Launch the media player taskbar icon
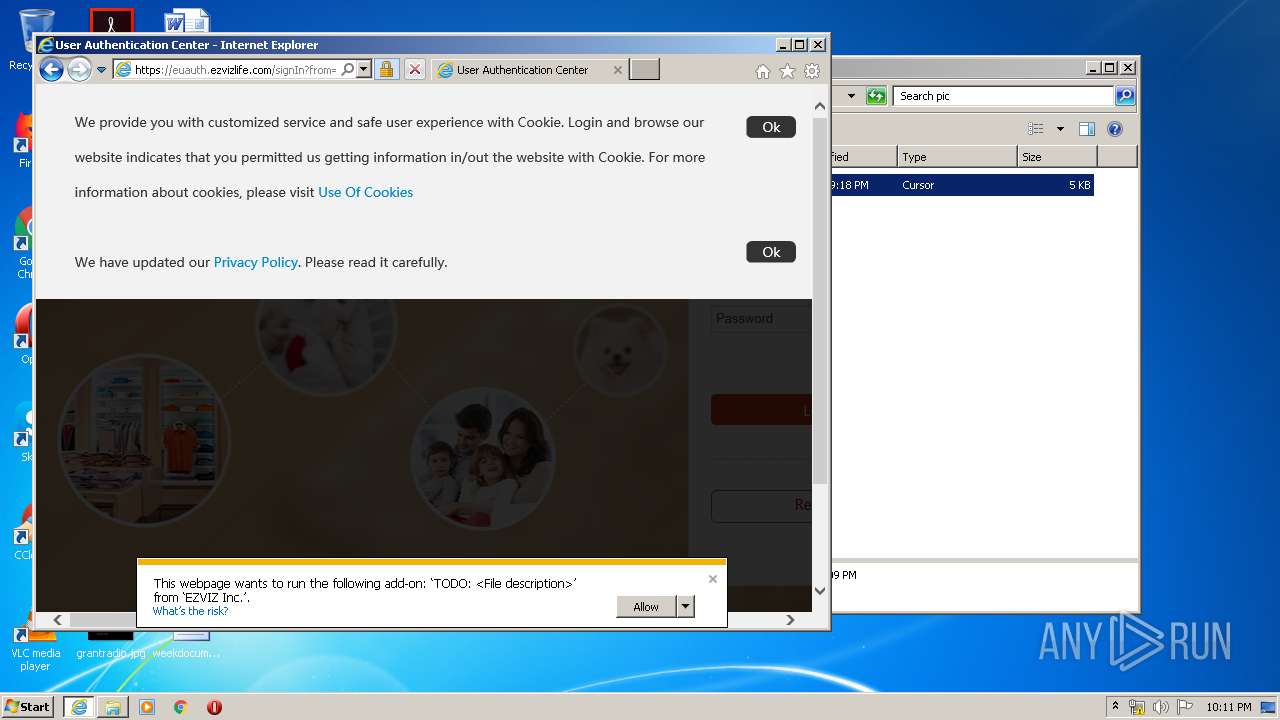This screenshot has width=1280, height=720. click(x=147, y=707)
